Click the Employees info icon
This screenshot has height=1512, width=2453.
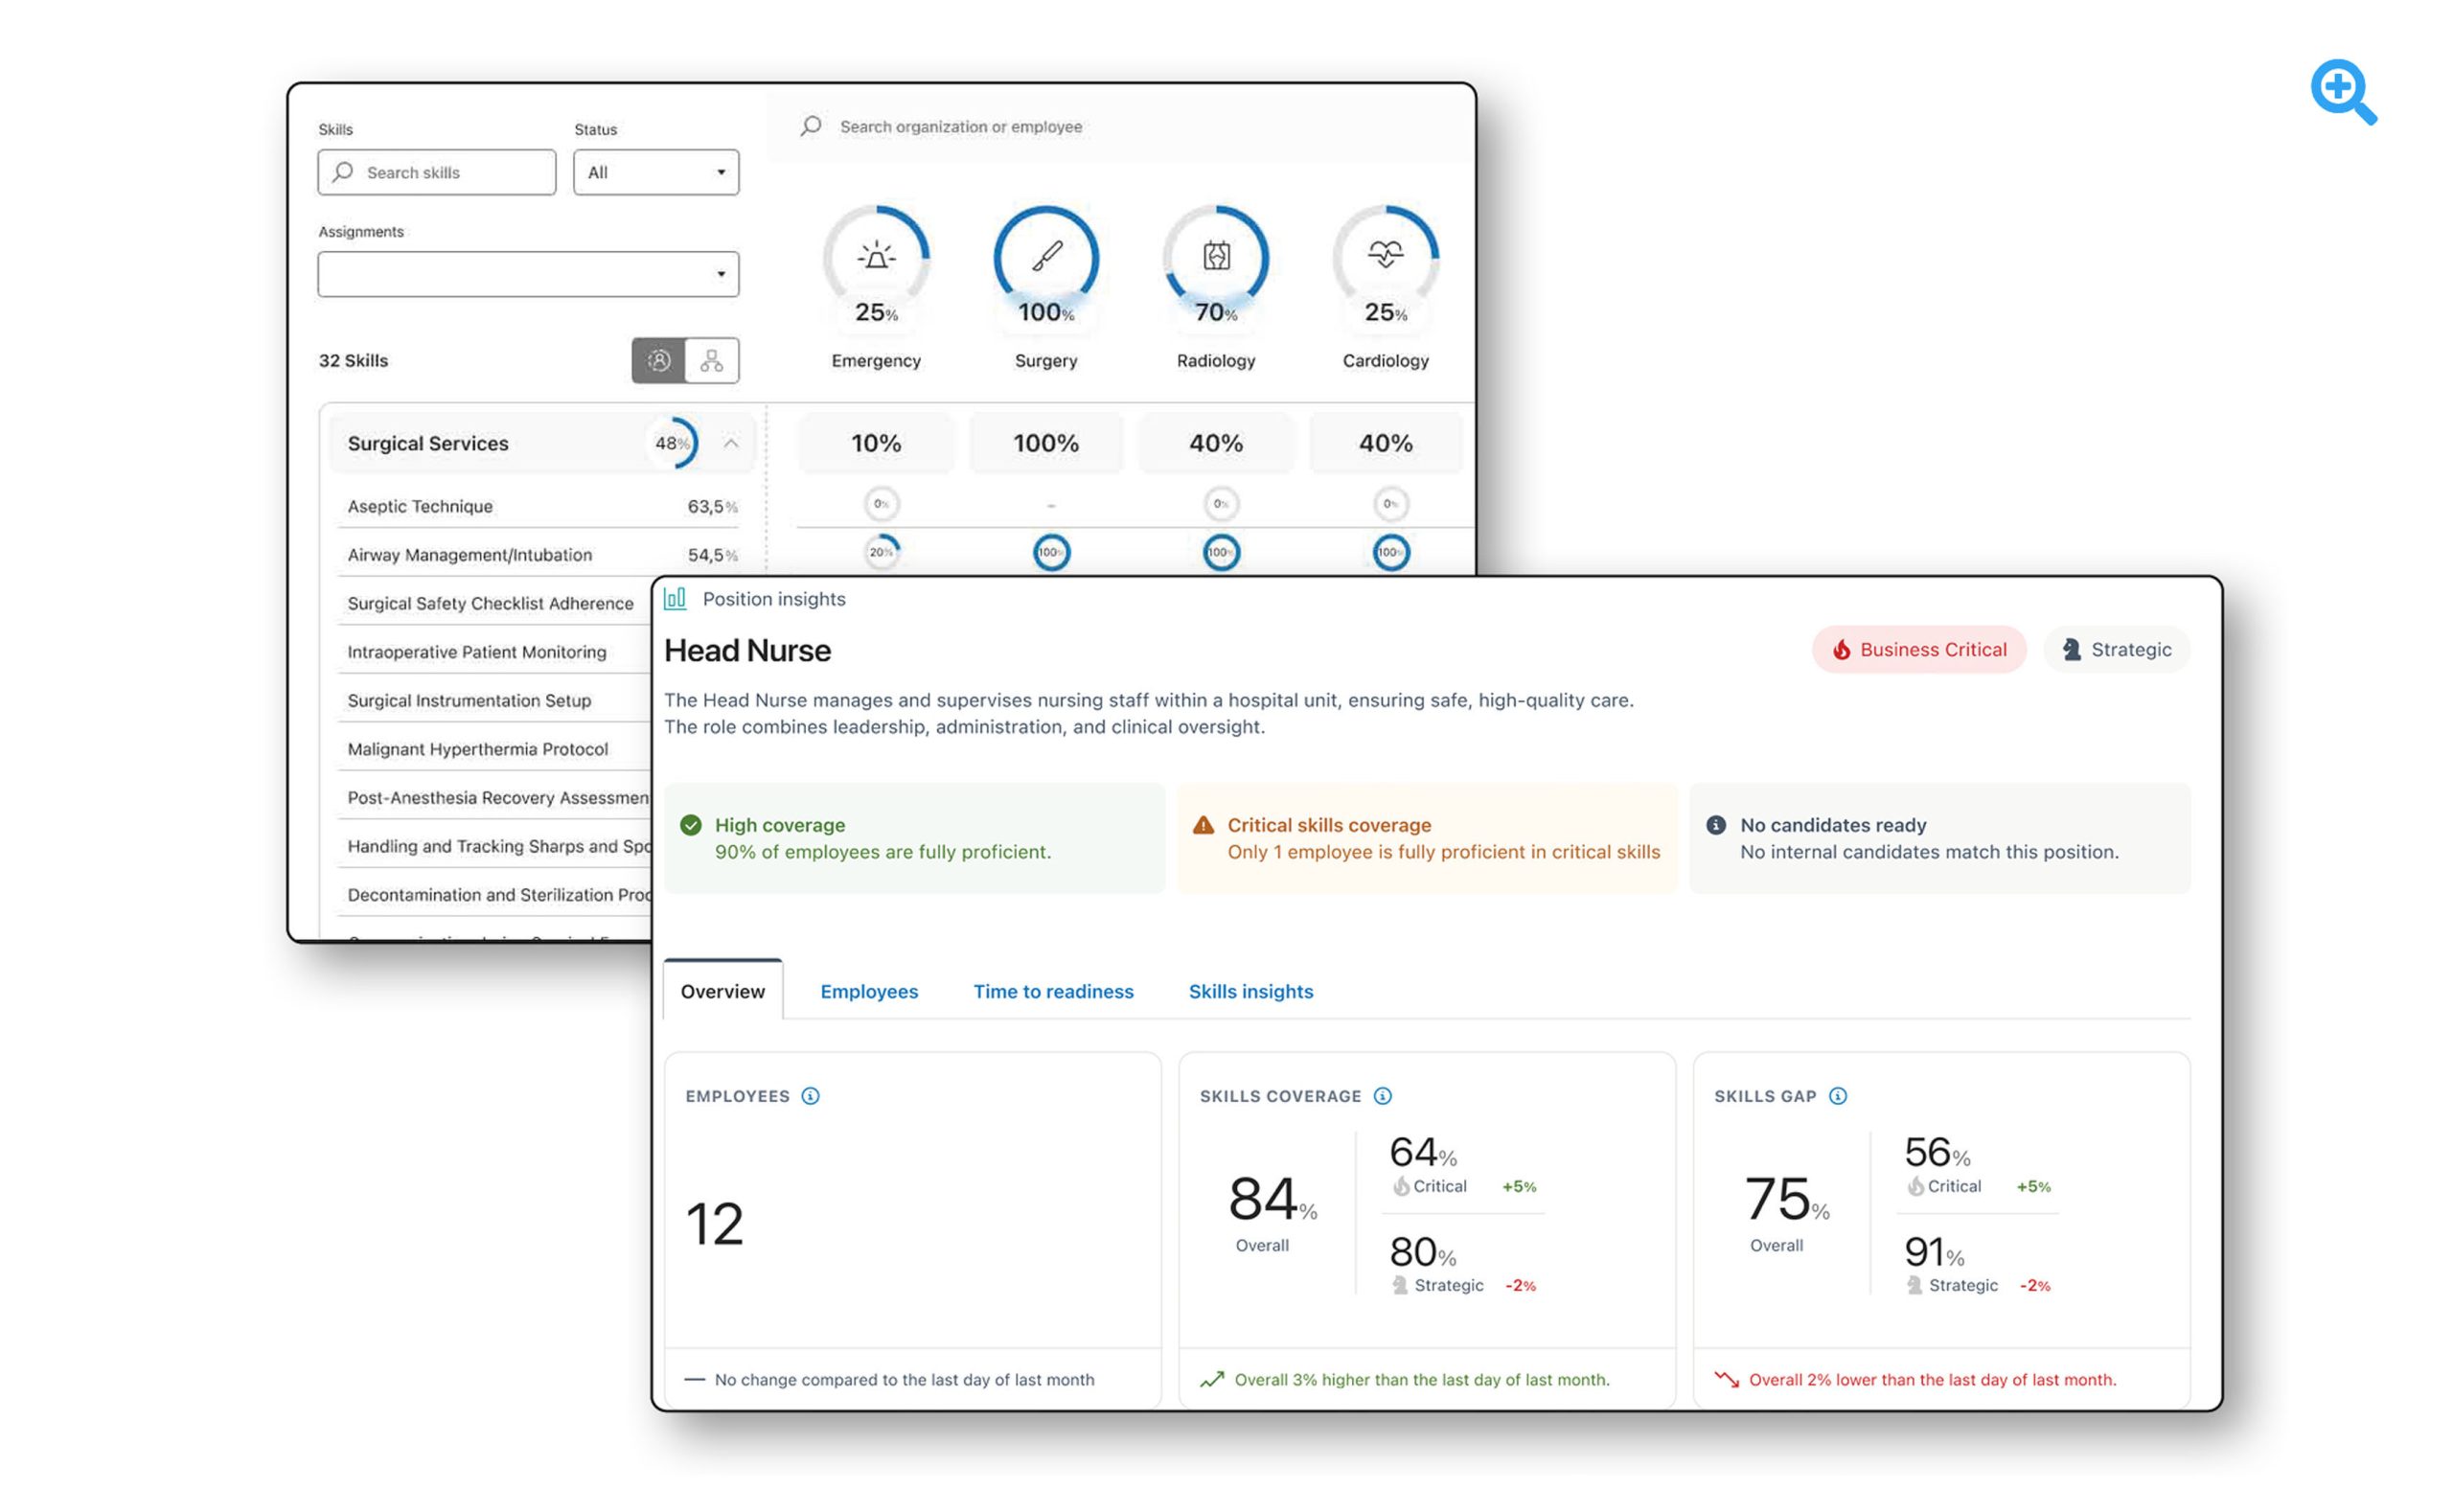pos(811,1096)
